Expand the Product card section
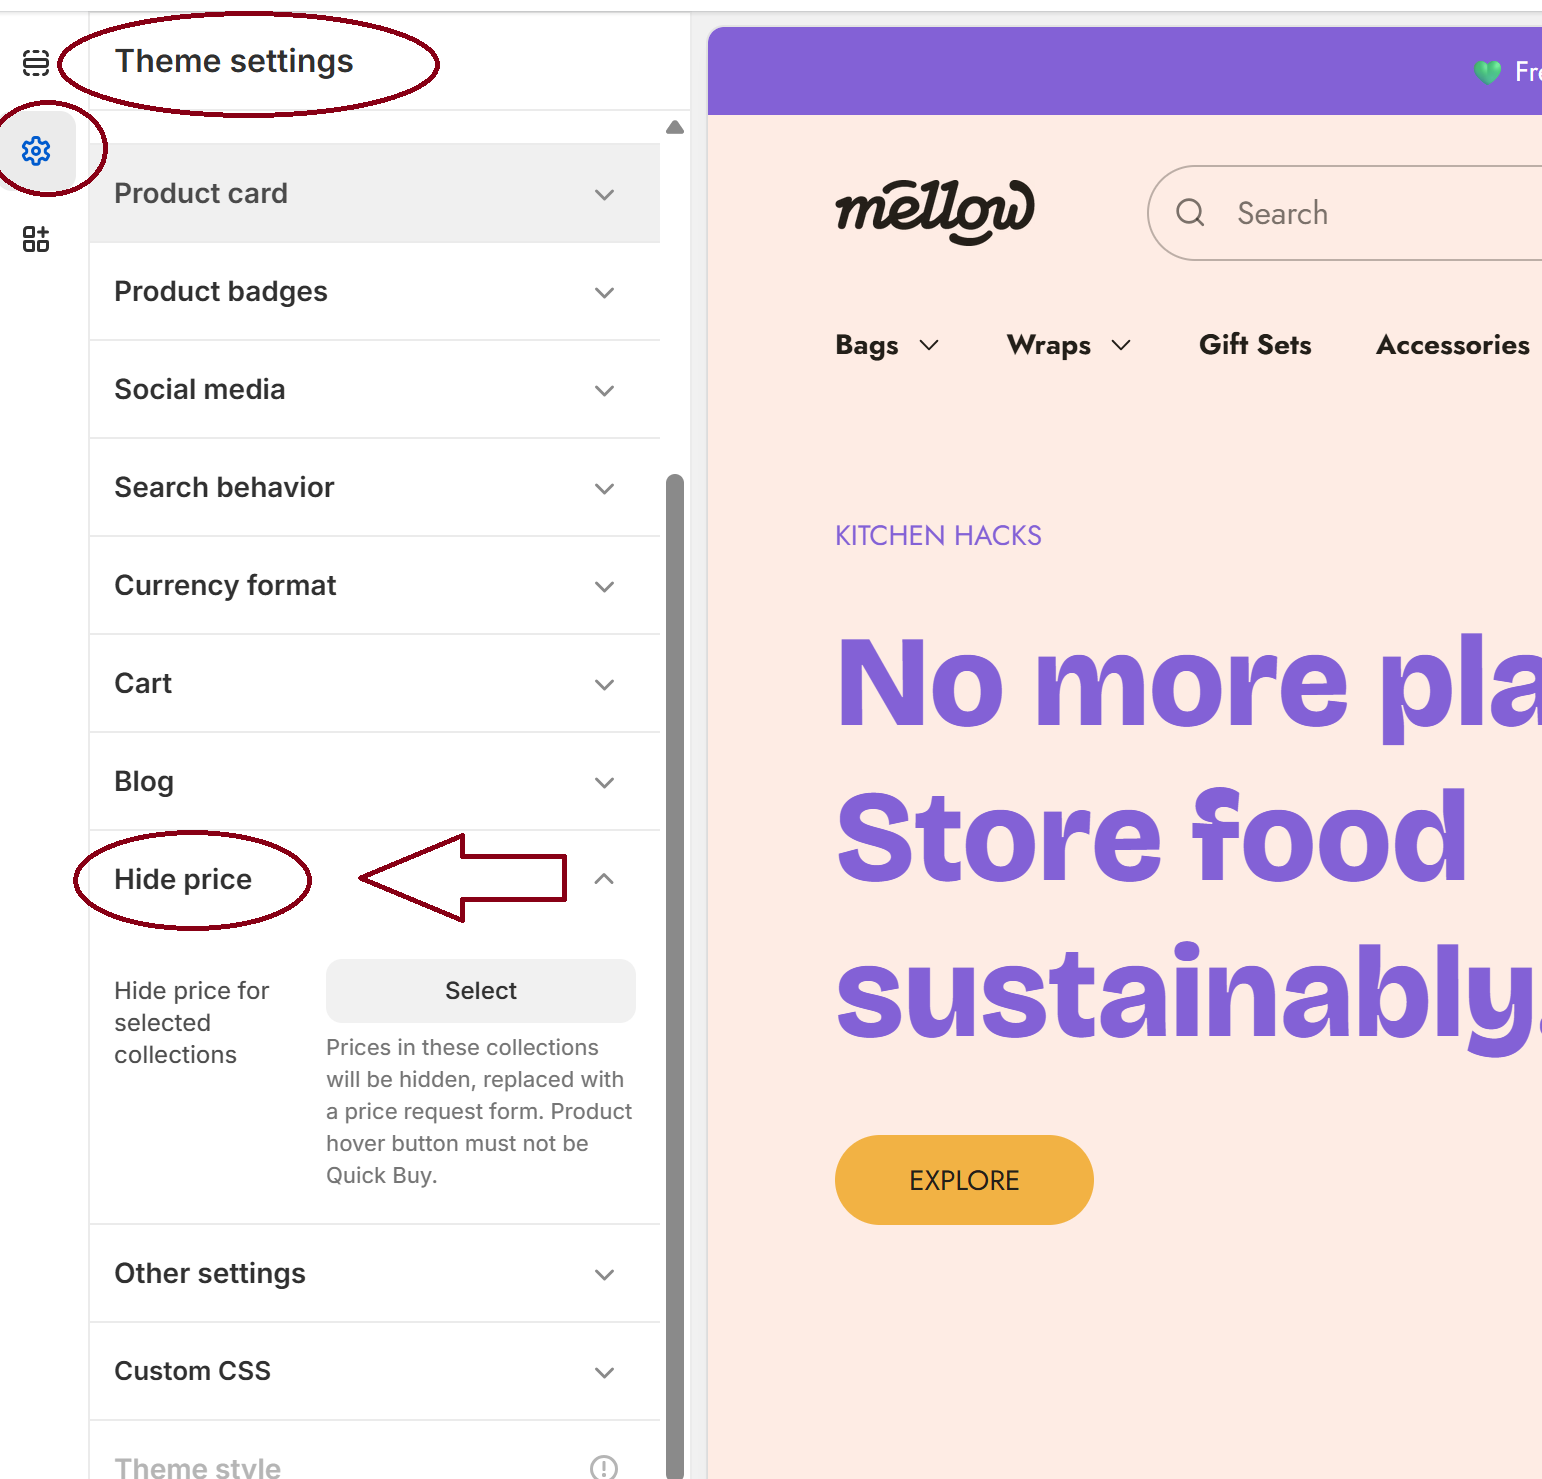The height and width of the screenshot is (1479, 1542). pyautogui.click(x=375, y=193)
